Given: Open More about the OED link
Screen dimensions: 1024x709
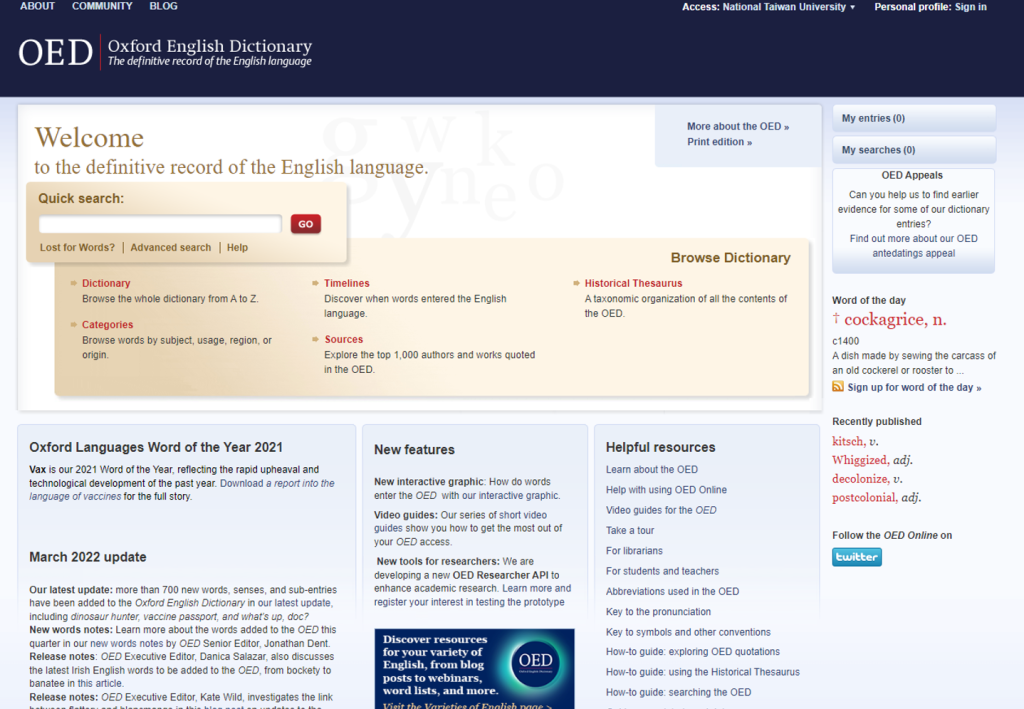Looking at the screenshot, I should click(738, 127).
